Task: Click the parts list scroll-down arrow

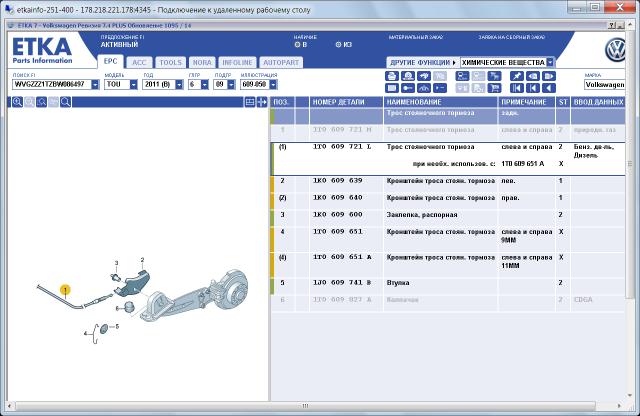Action: click(x=630, y=395)
